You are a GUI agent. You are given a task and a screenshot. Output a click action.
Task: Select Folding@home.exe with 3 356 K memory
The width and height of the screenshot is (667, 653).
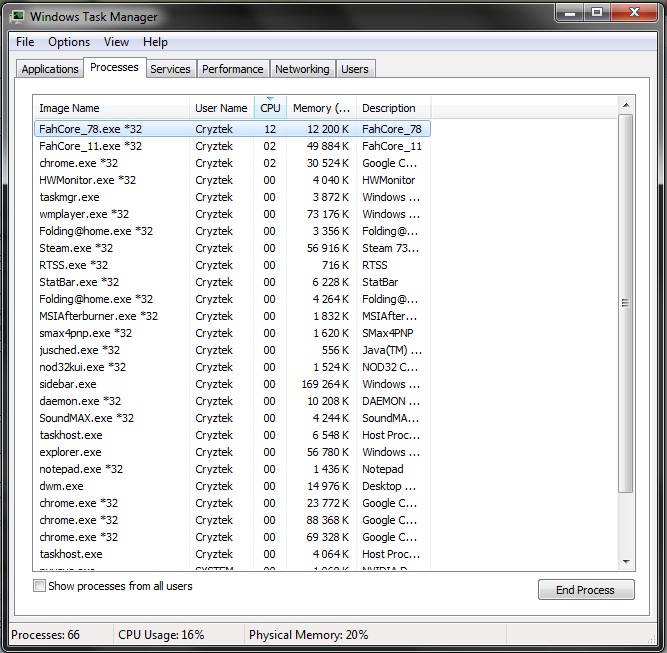click(232, 231)
